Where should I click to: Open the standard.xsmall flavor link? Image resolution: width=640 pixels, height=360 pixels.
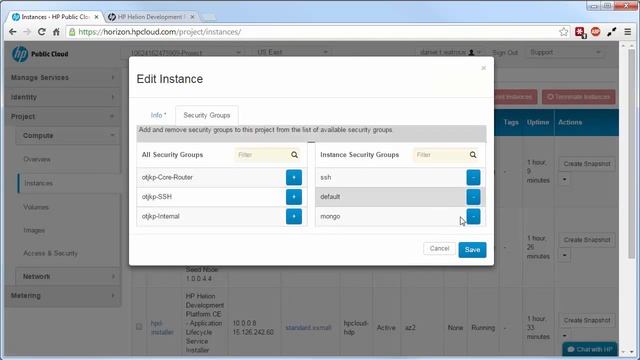click(308, 328)
